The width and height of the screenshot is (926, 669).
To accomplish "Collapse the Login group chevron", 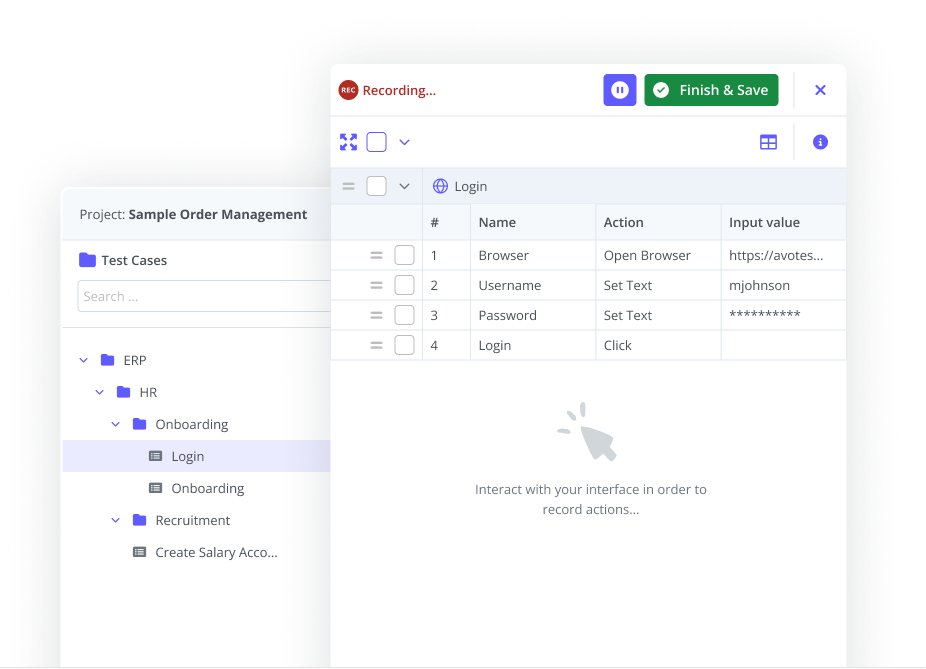I will coord(404,186).
